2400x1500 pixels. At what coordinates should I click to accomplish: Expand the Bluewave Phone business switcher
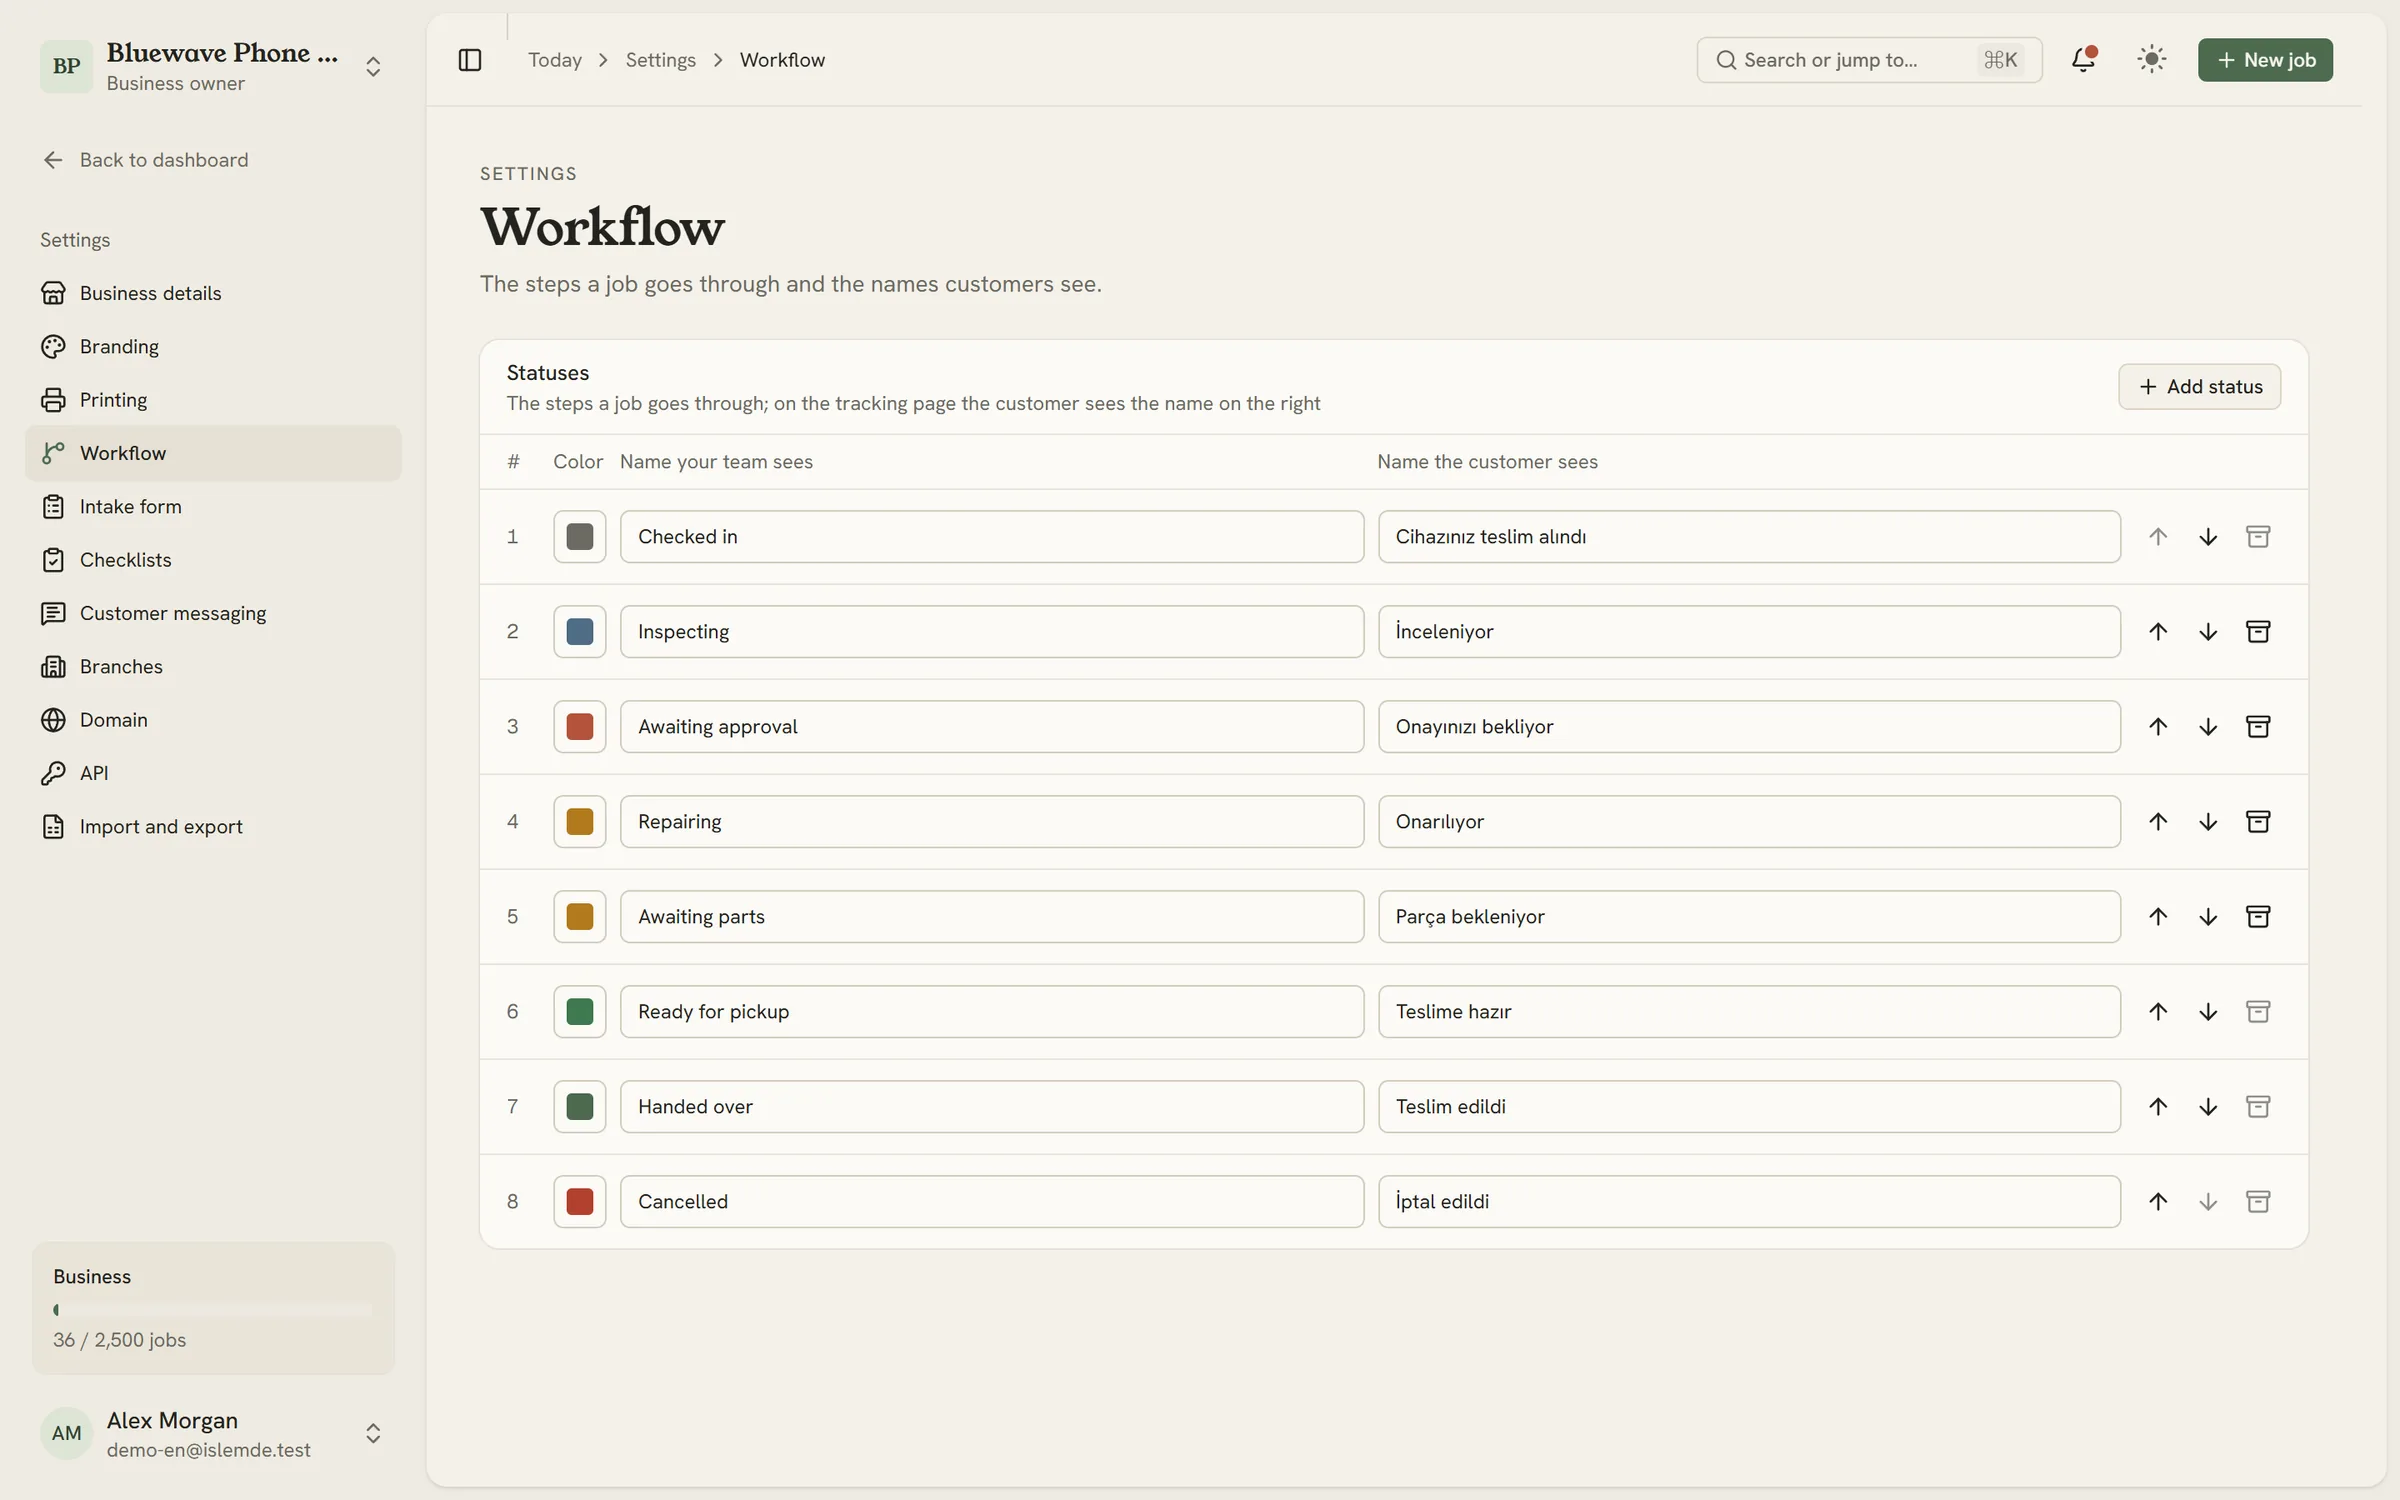pyautogui.click(x=373, y=67)
